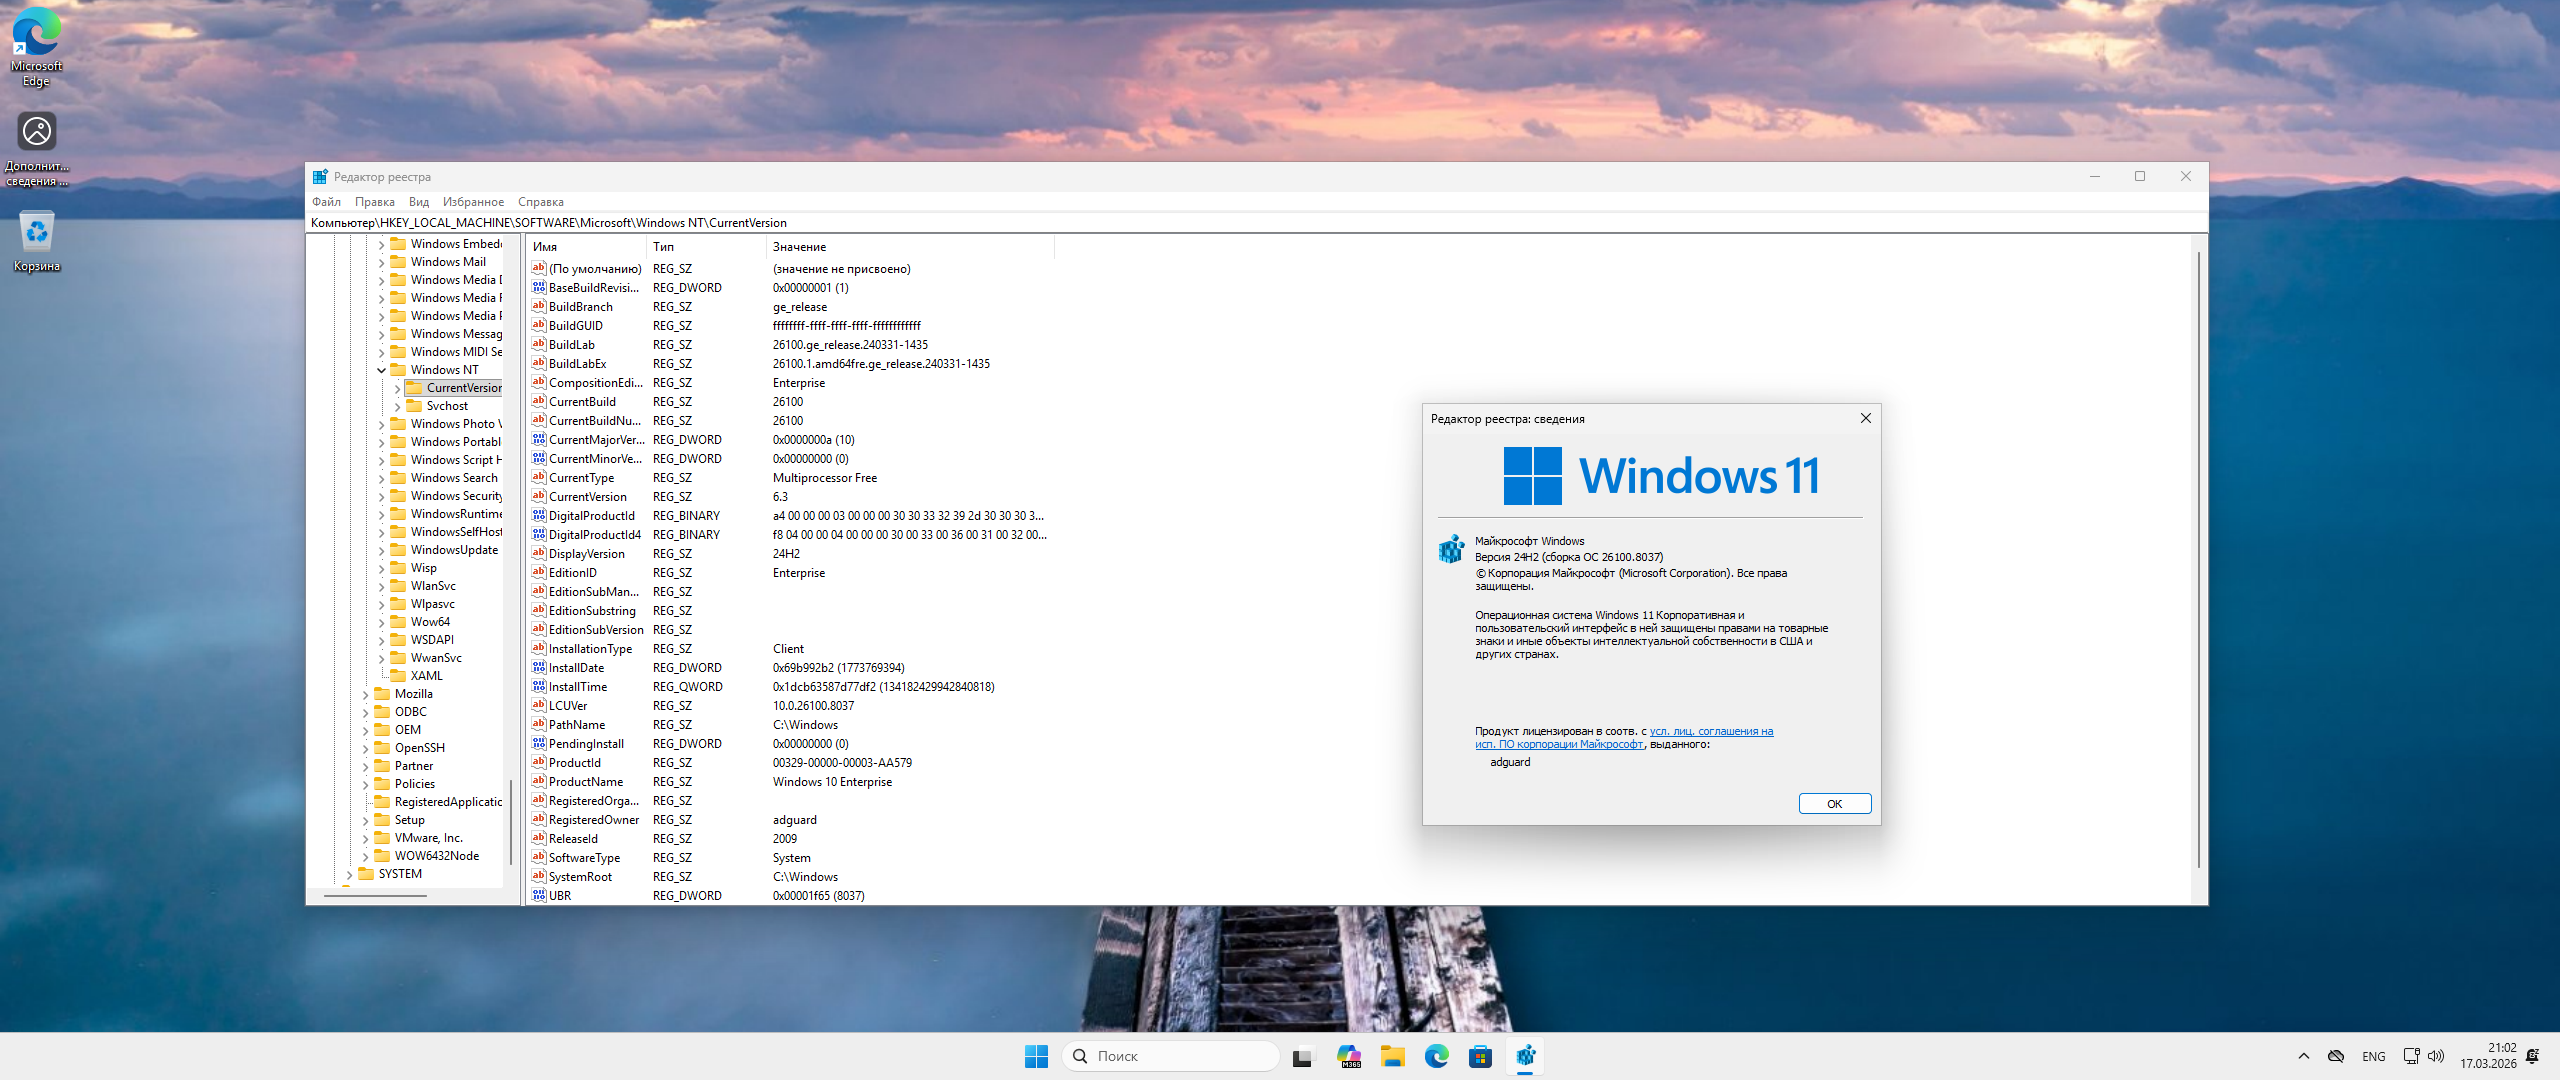
Task: Collapse the Windows NT tree node
Action: click(x=381, y=370)
